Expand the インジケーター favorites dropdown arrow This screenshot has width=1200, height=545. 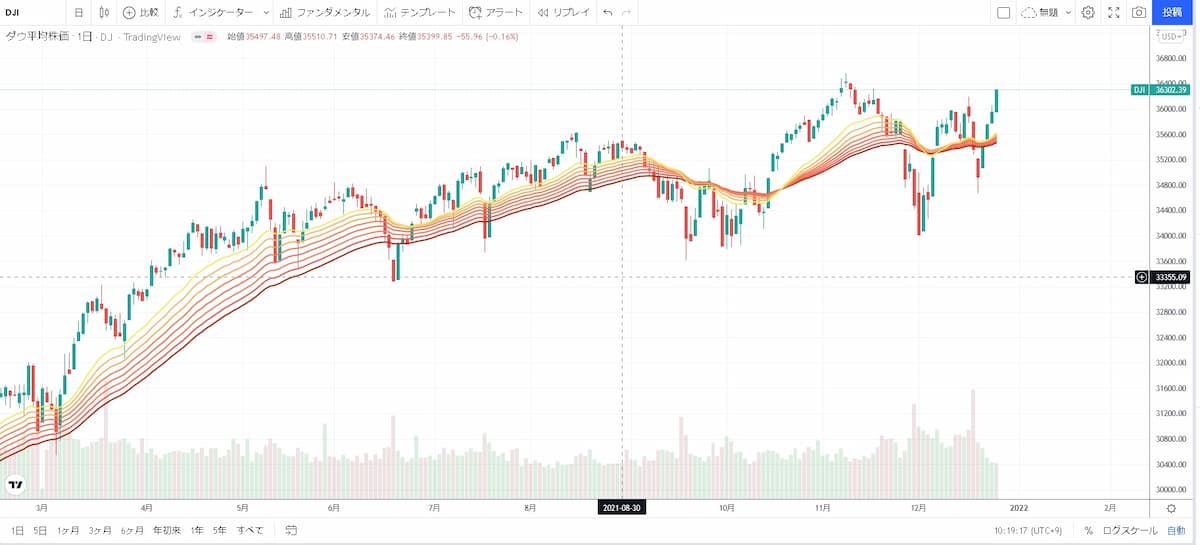click(265, 13)
